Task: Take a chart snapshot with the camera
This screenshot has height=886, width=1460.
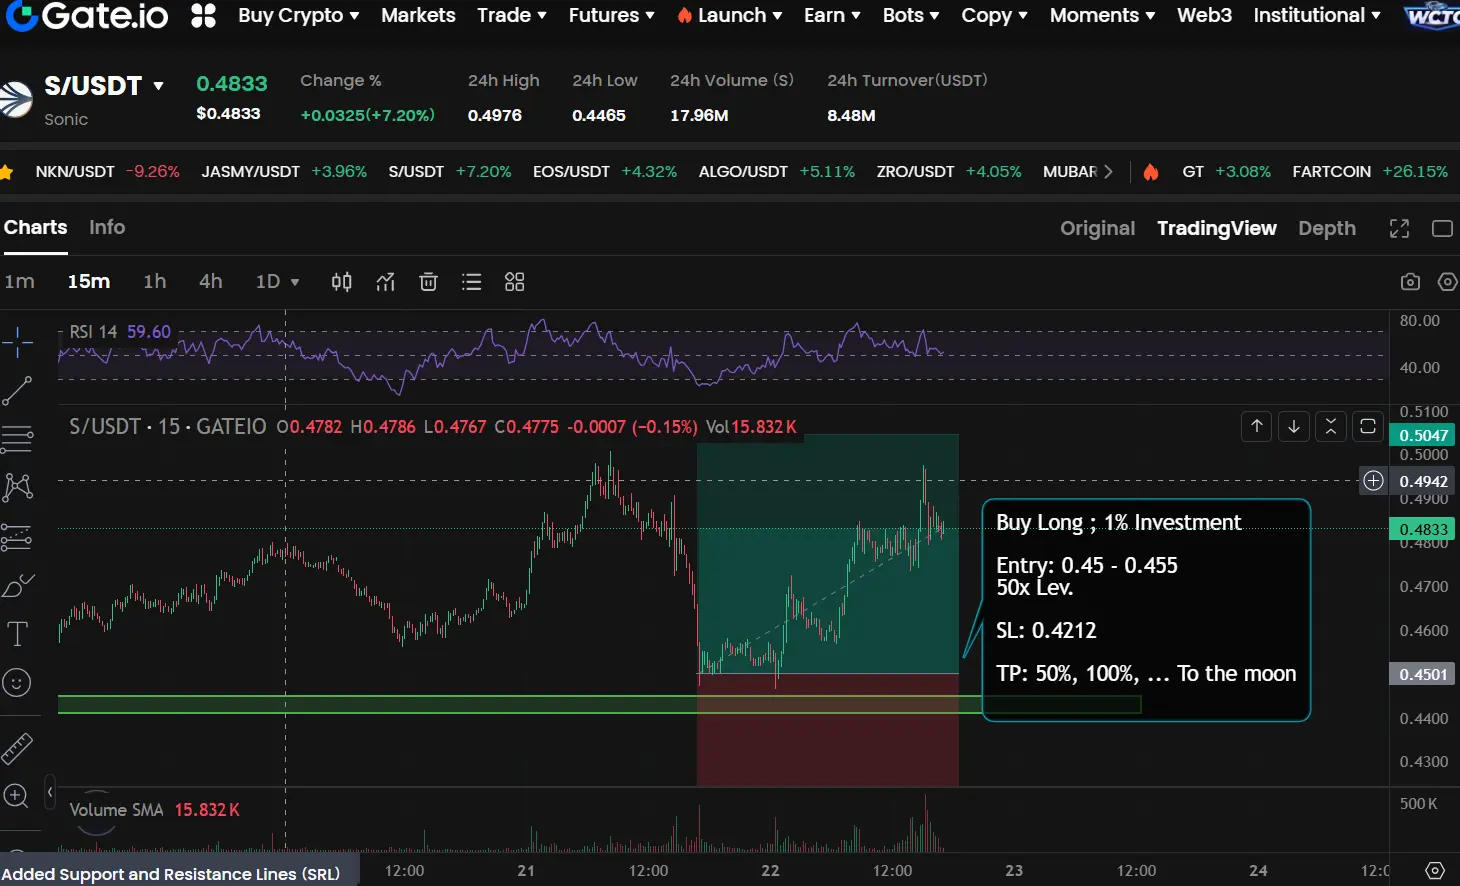Action: (1410, 282)
